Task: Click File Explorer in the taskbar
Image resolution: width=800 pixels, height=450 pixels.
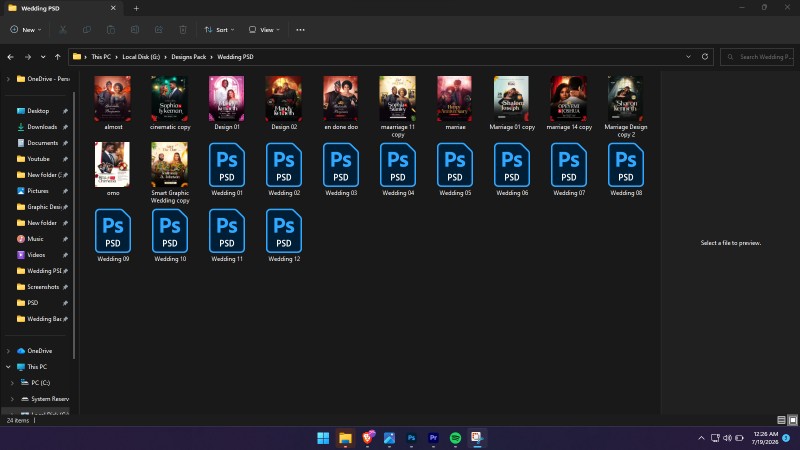Action: tap(345, 438)
